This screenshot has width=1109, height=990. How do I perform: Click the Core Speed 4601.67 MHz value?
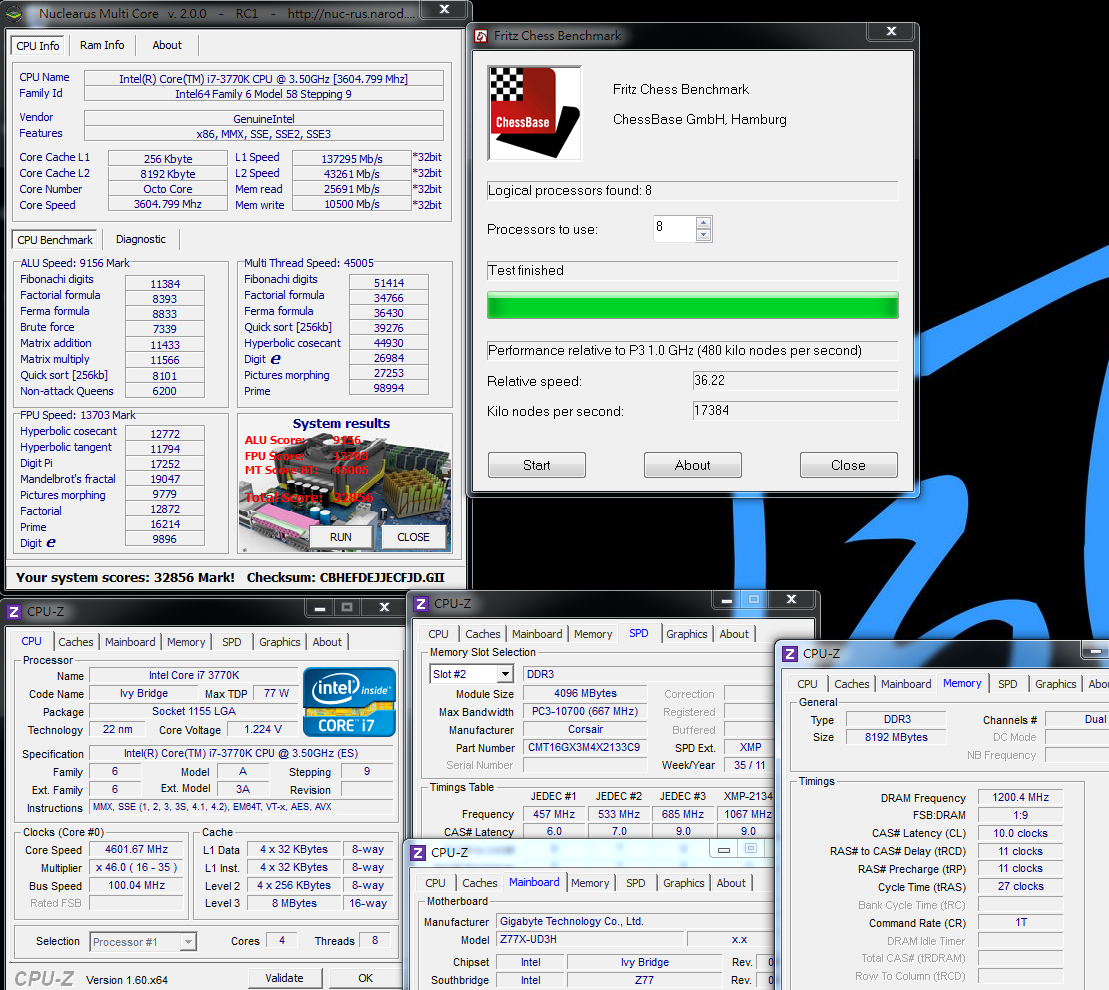[x=137, y=849]
